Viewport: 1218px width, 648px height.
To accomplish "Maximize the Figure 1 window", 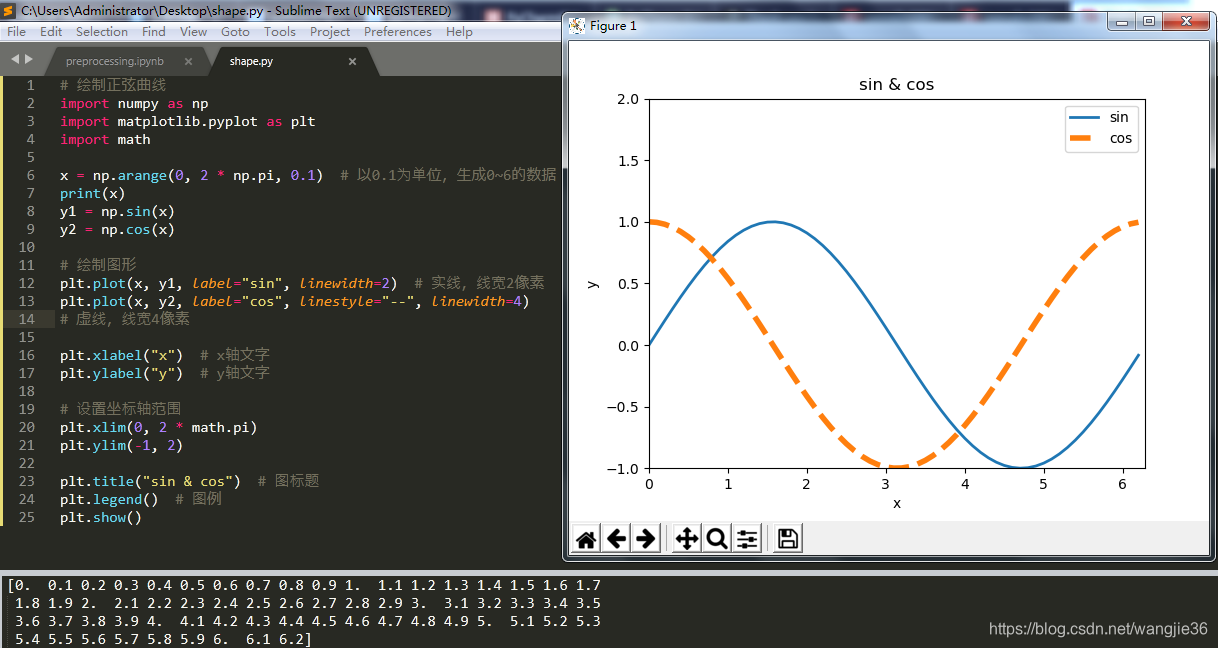I will pos(1149,21).
